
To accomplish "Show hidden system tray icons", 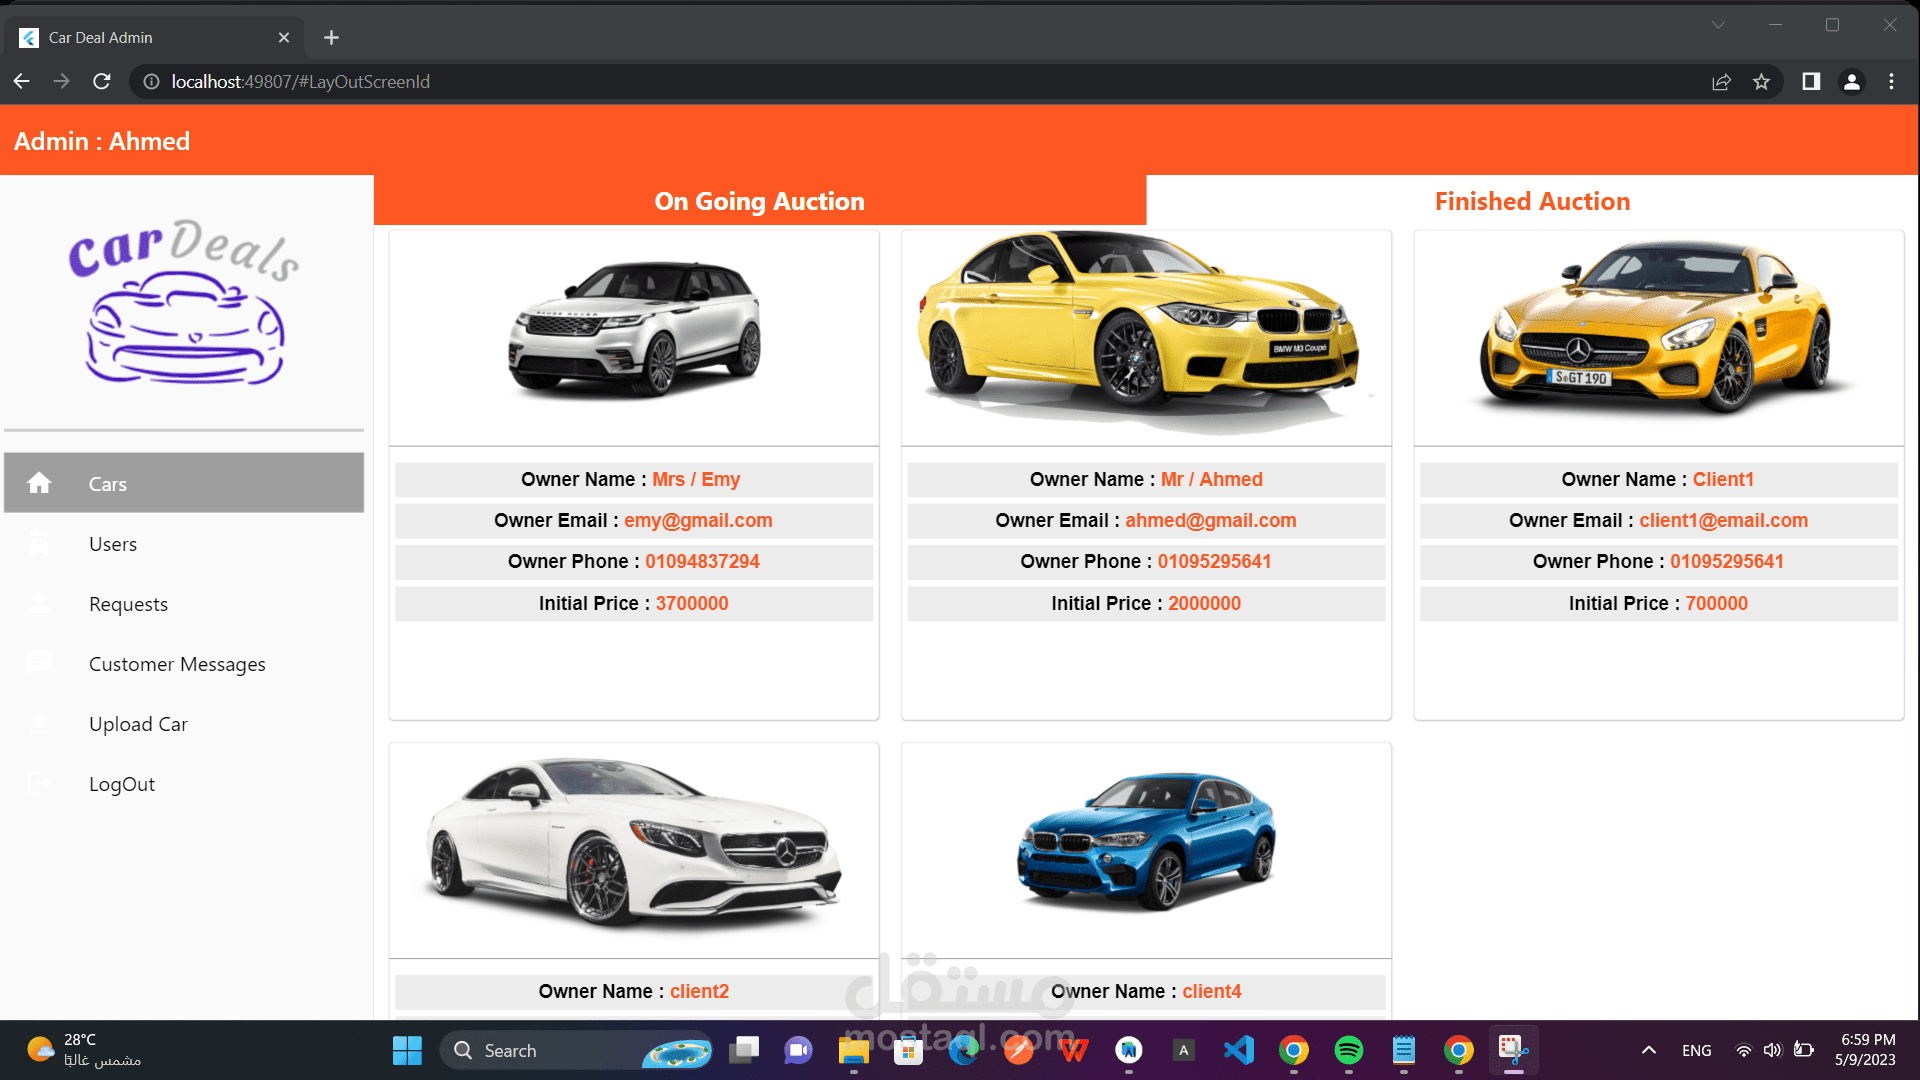I will click(x=1649, y=1050).
